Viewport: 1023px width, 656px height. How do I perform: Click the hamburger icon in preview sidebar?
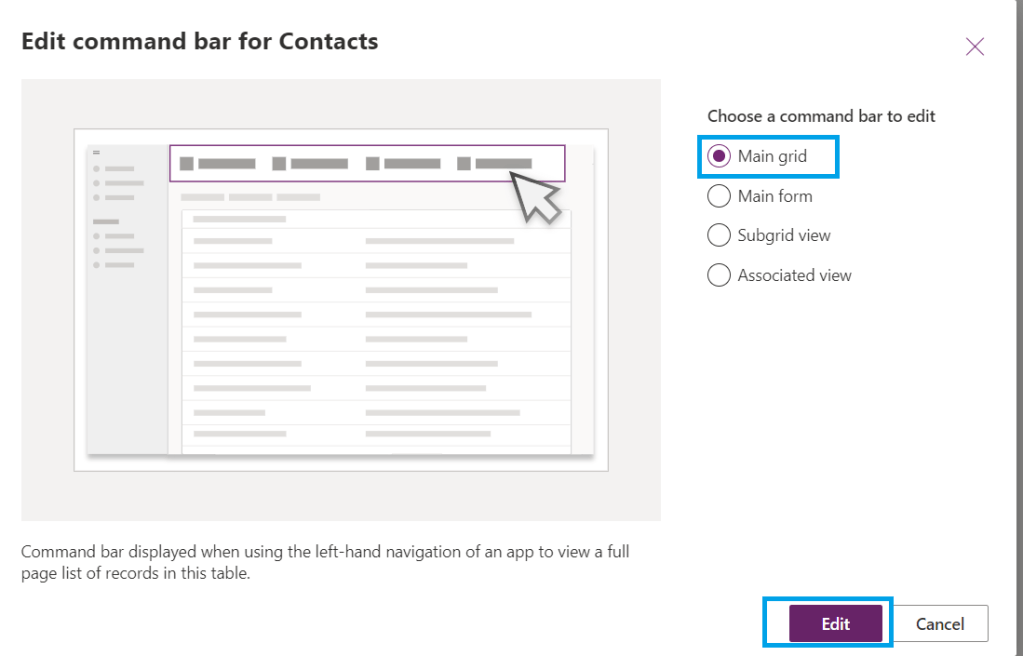(97, 152)
